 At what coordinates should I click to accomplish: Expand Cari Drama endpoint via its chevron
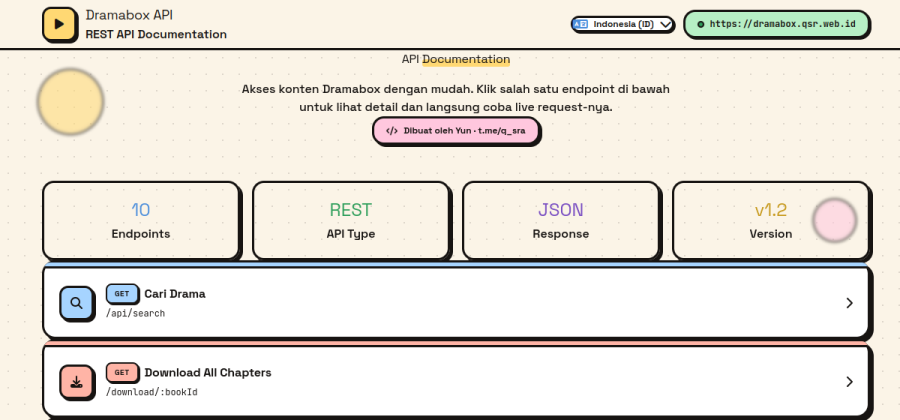click(x=849, y=302)
